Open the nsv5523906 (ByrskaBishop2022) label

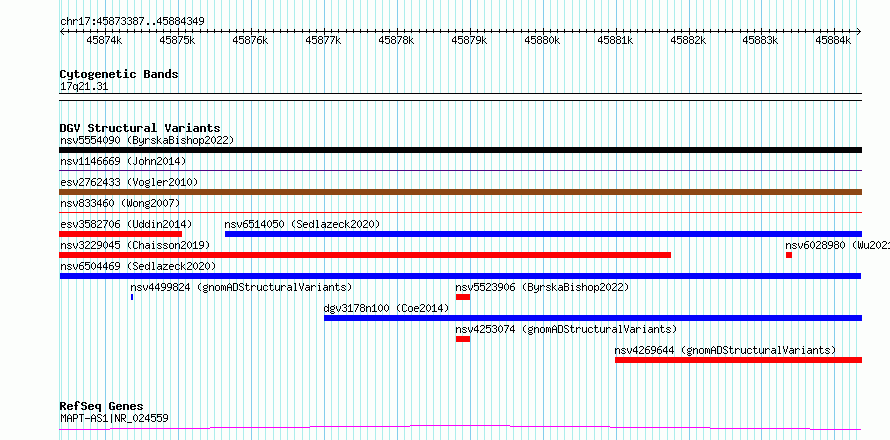click(542, 287)
